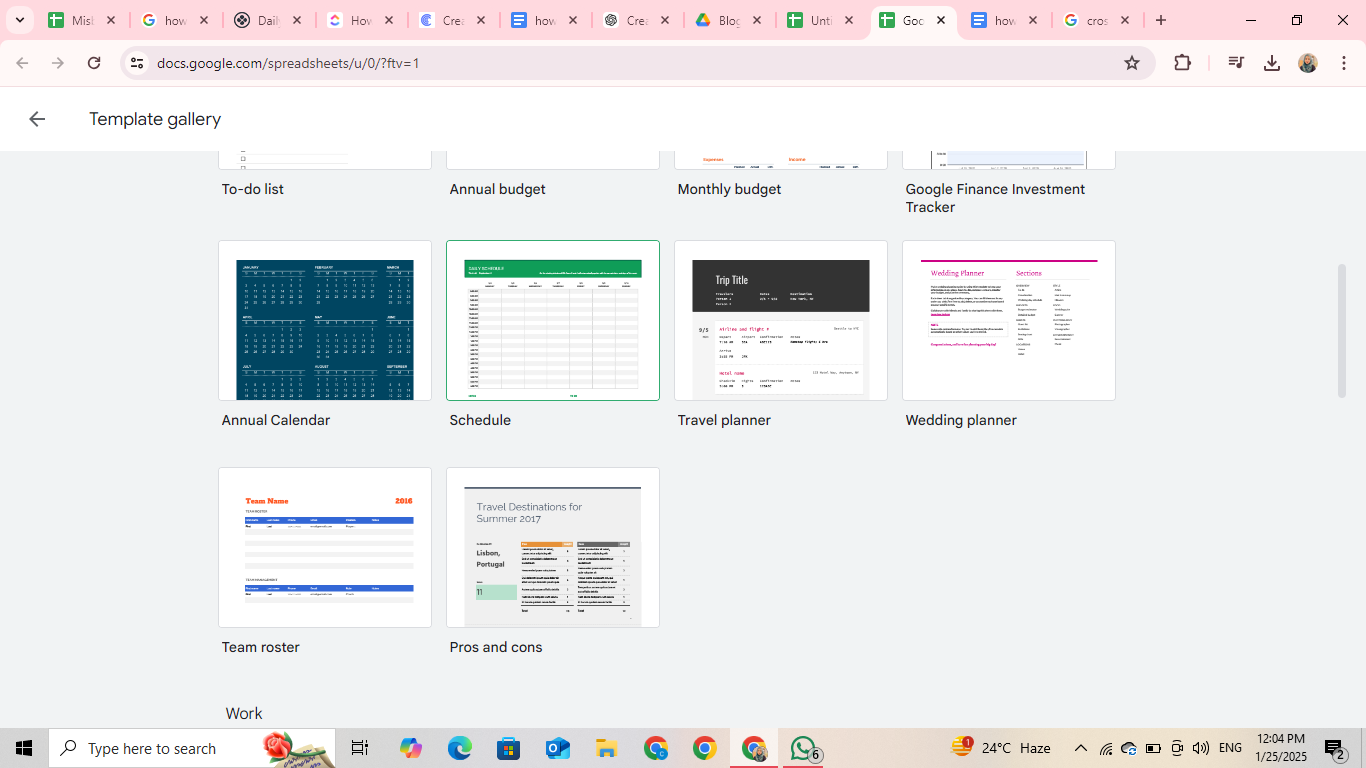
Task: View site information icon in address bar
Action: click(137, 63)
